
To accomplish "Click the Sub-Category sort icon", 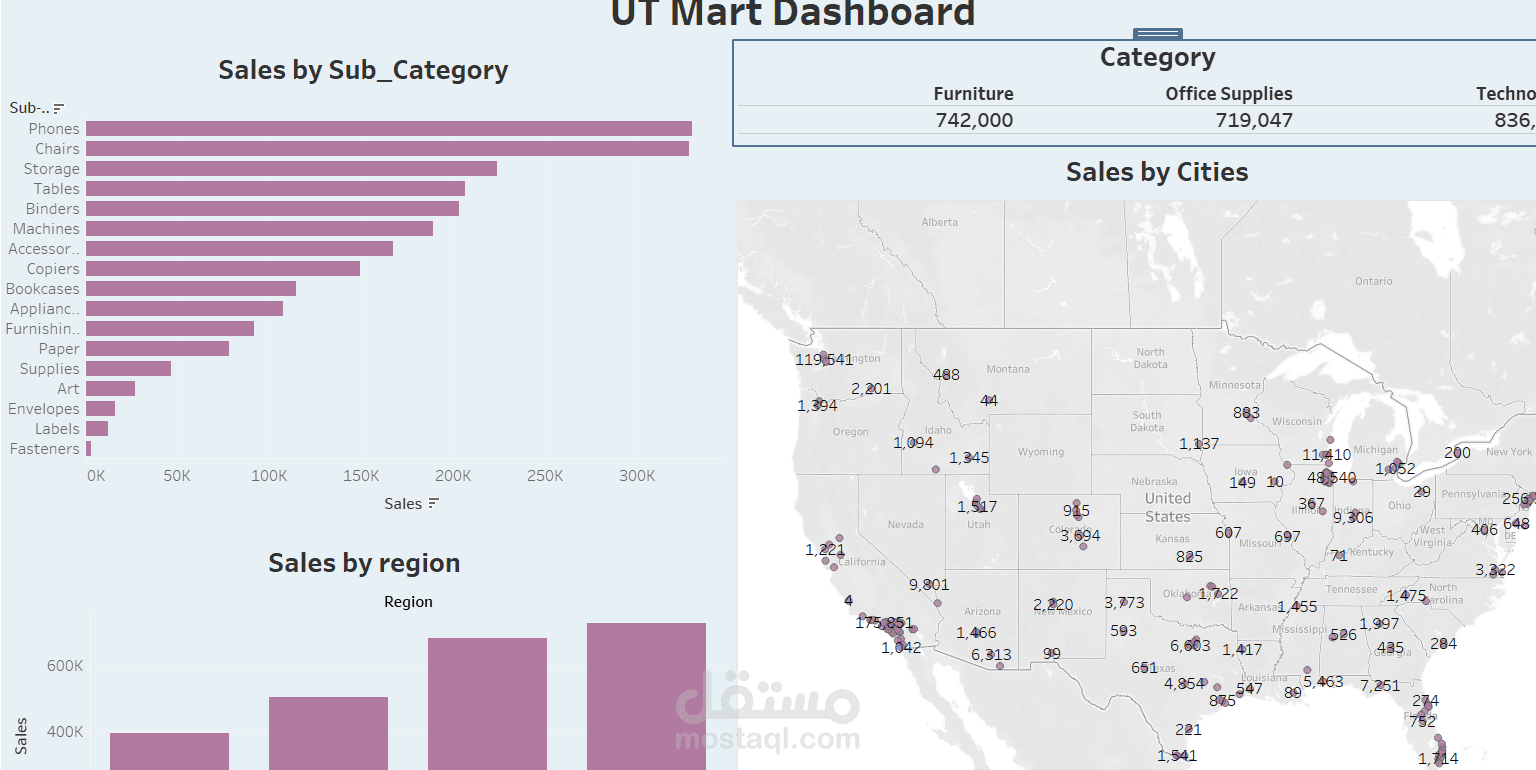I will coord(59,108).
